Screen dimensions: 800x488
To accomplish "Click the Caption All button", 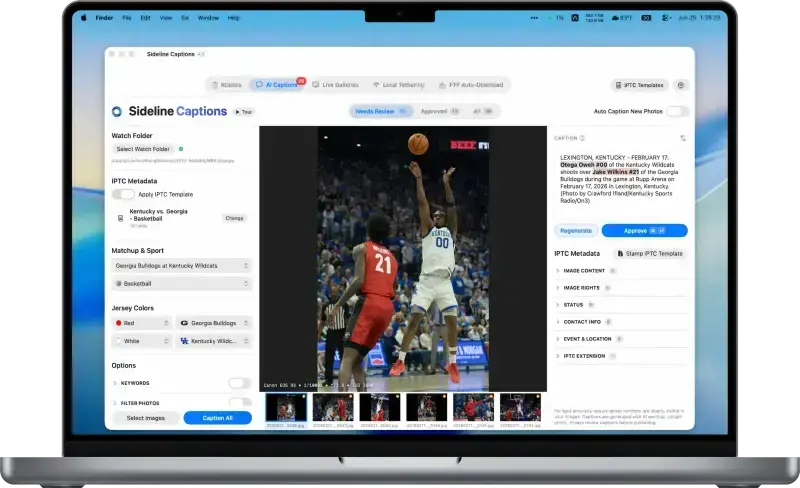I will [x=218, y=418].
